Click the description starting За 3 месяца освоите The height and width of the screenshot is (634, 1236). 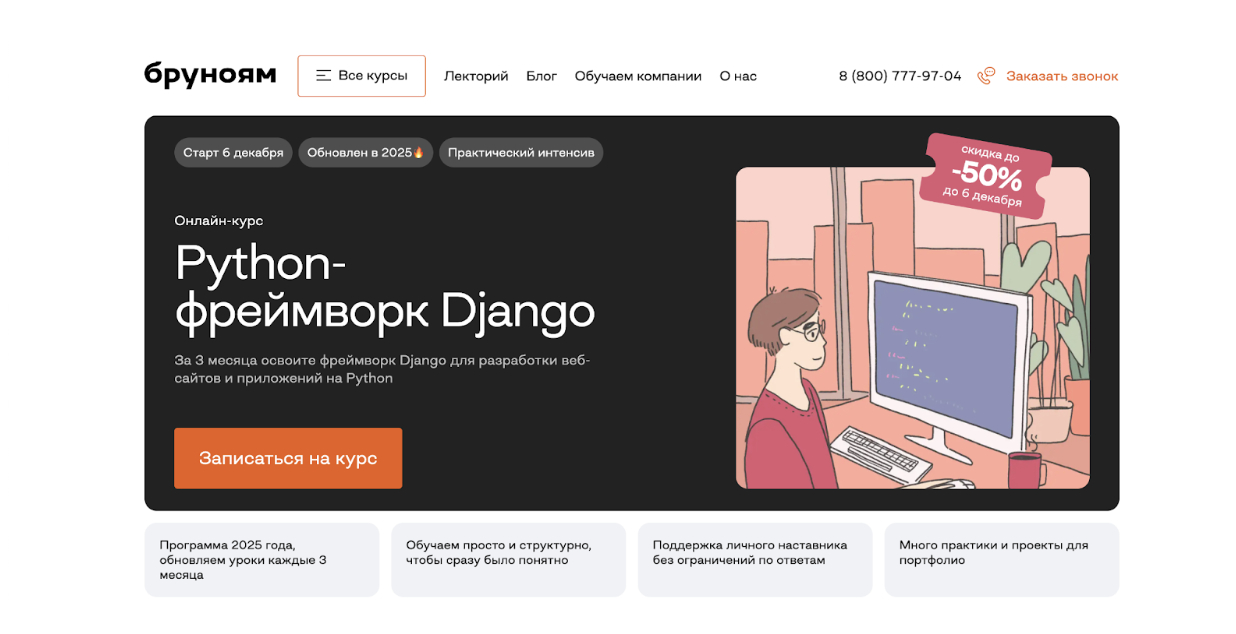[382, 369]
